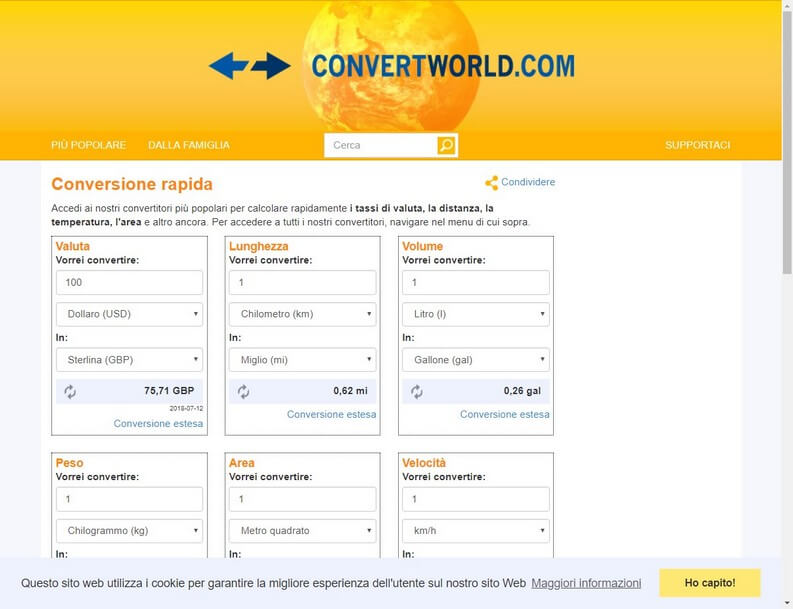The height and width of the screenshot is (609, 793).
Task: Click the CONVERTWORLD.COM logo text
Action: point(443,66)
